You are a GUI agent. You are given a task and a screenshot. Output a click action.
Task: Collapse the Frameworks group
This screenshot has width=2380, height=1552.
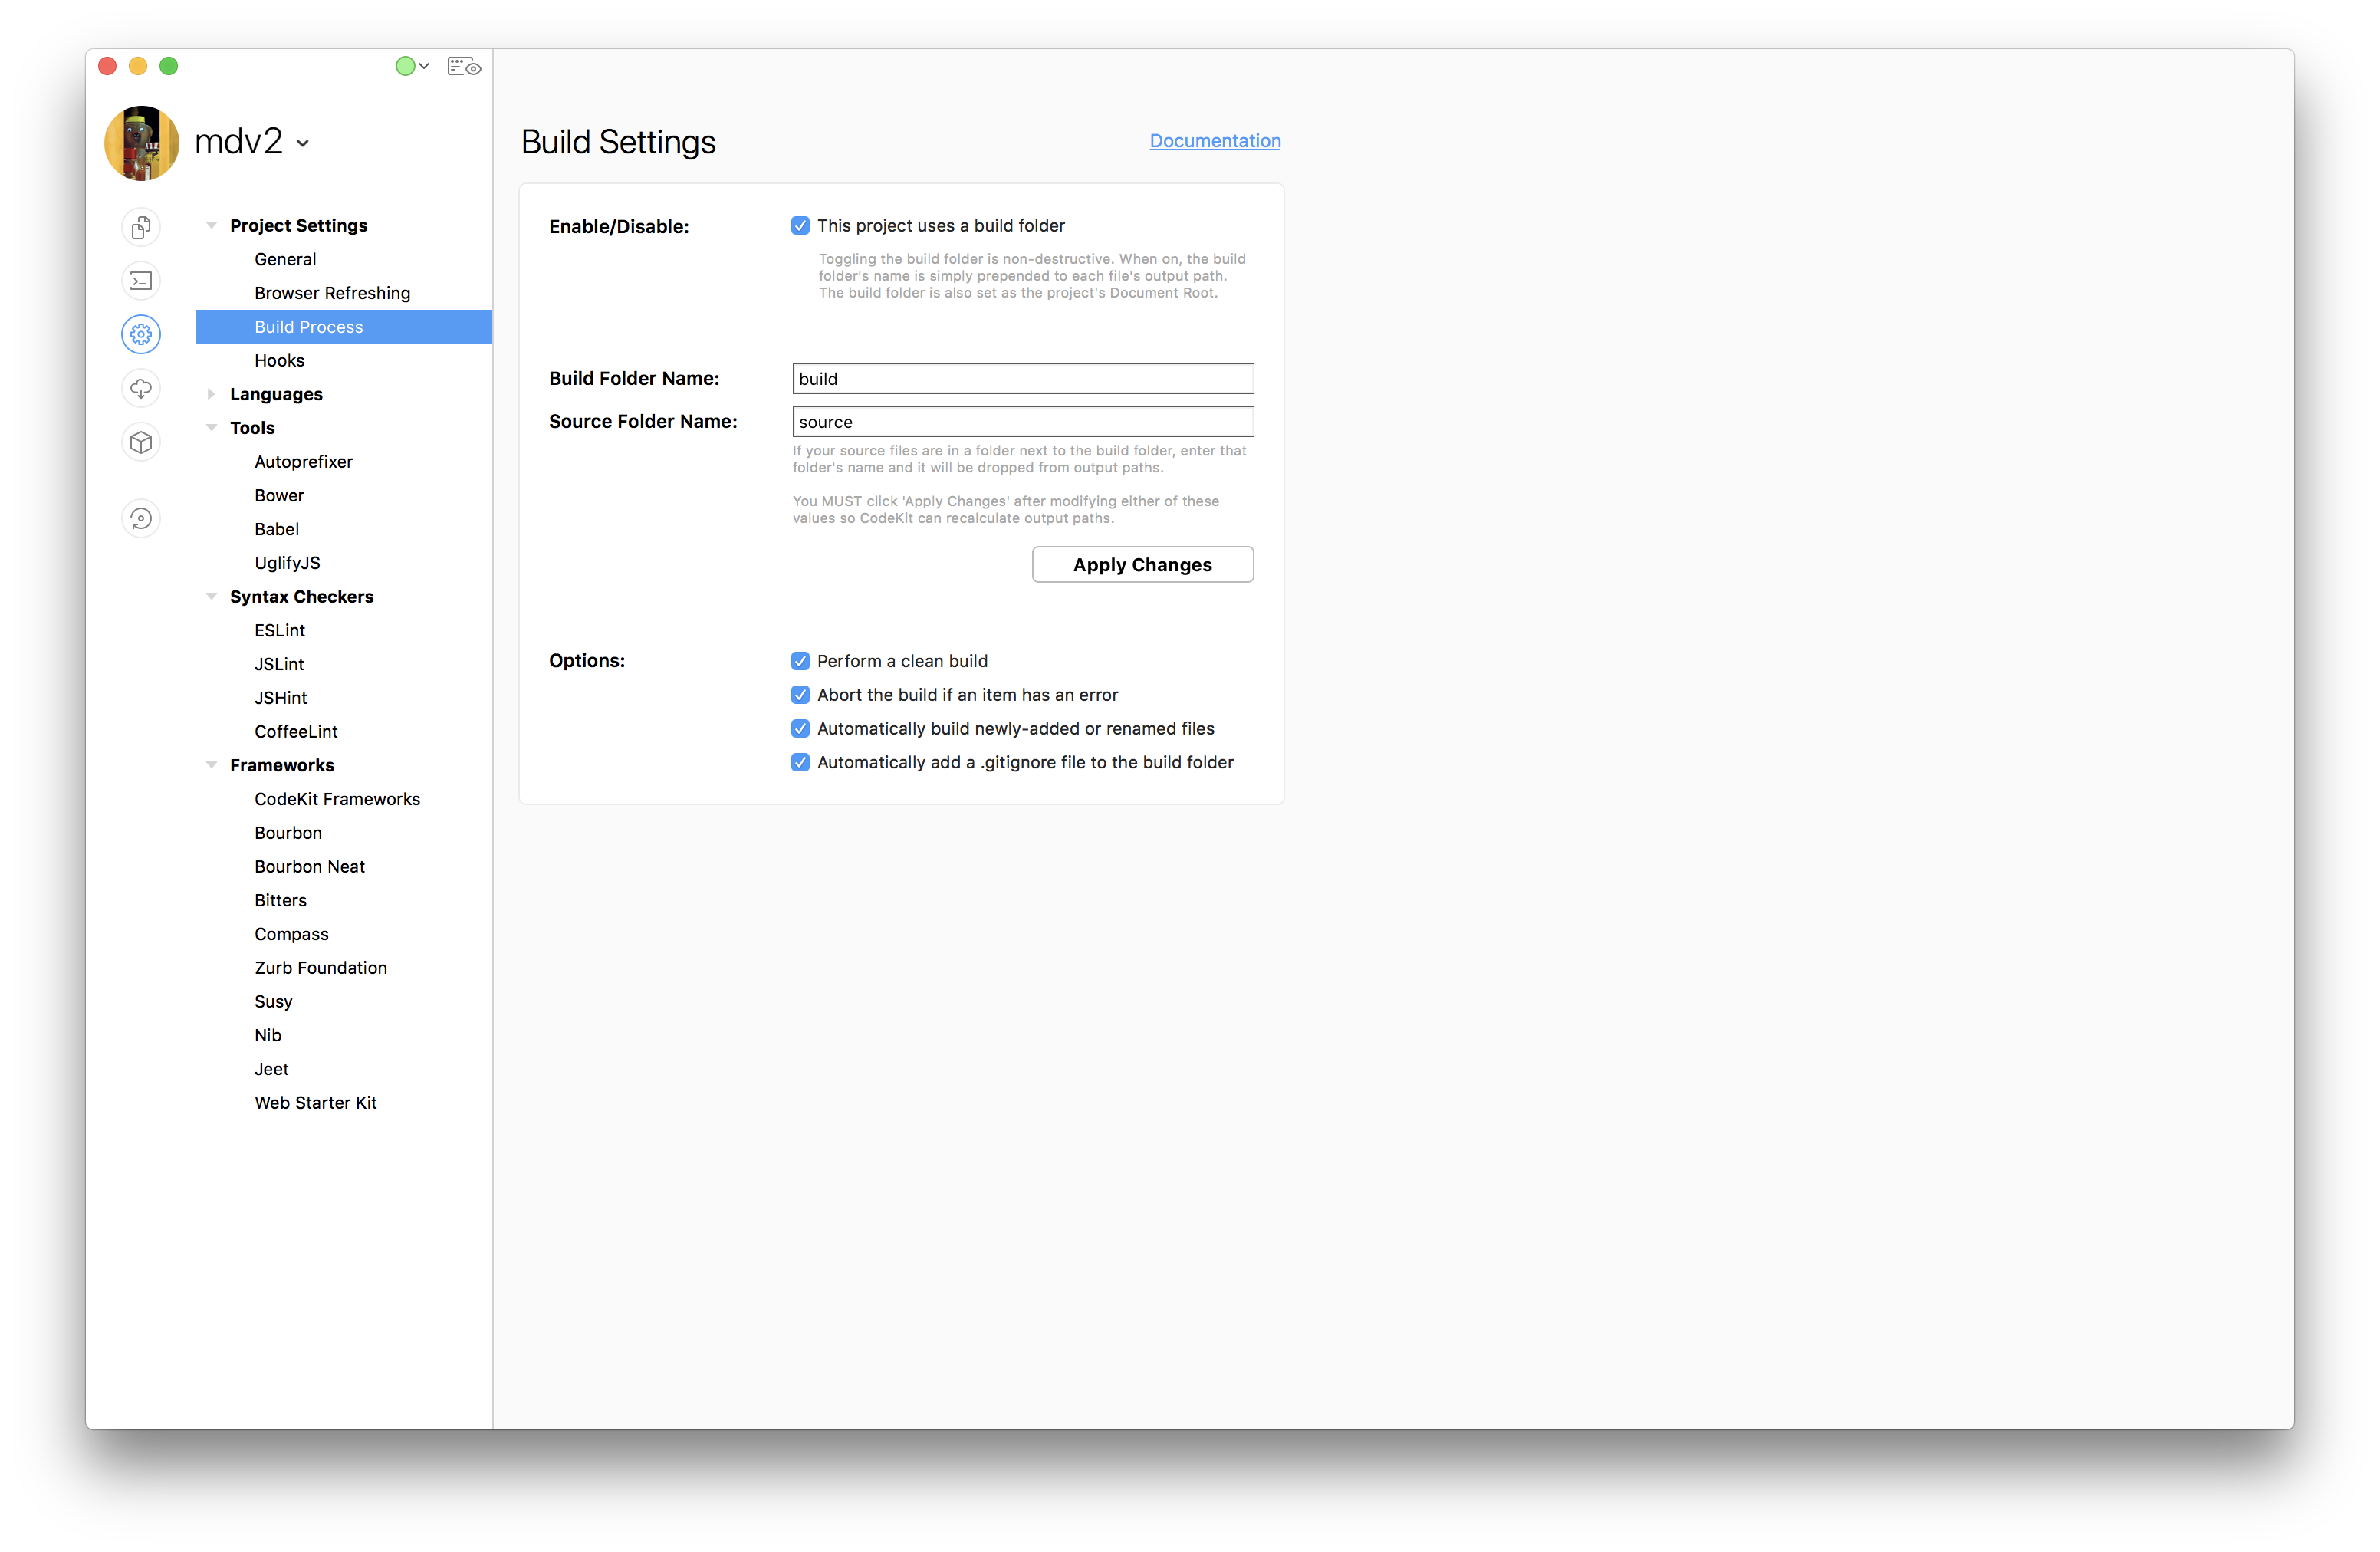[x=211, y=765]
